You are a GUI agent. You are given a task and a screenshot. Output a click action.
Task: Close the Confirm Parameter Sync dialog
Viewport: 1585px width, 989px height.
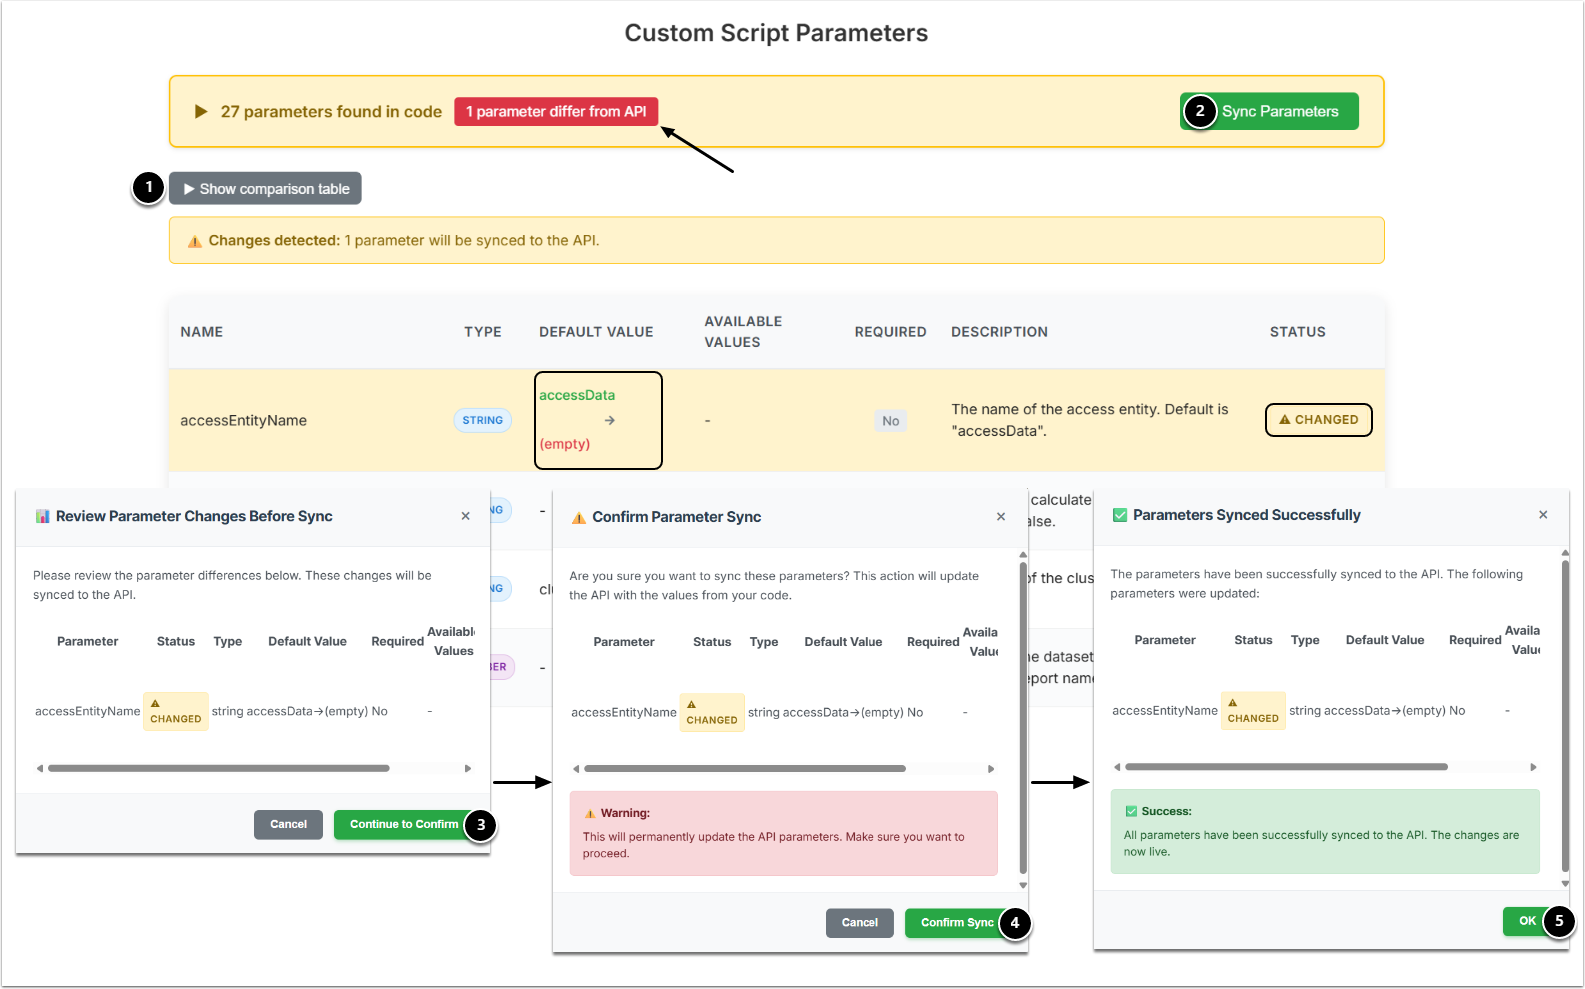1001,517
